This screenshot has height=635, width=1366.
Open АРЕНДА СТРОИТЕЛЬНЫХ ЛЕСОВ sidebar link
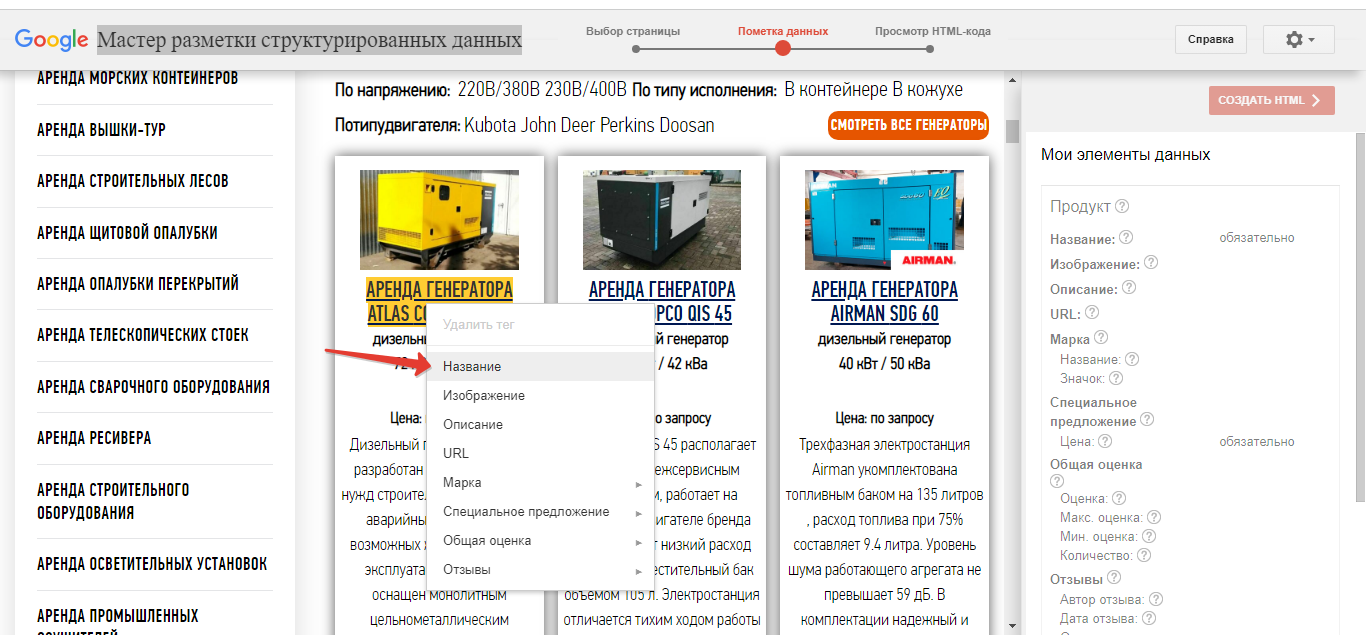click(133, 181)
